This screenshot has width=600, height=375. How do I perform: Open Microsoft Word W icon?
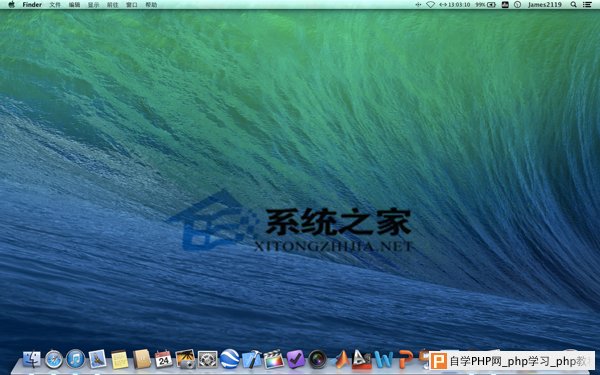384,359
